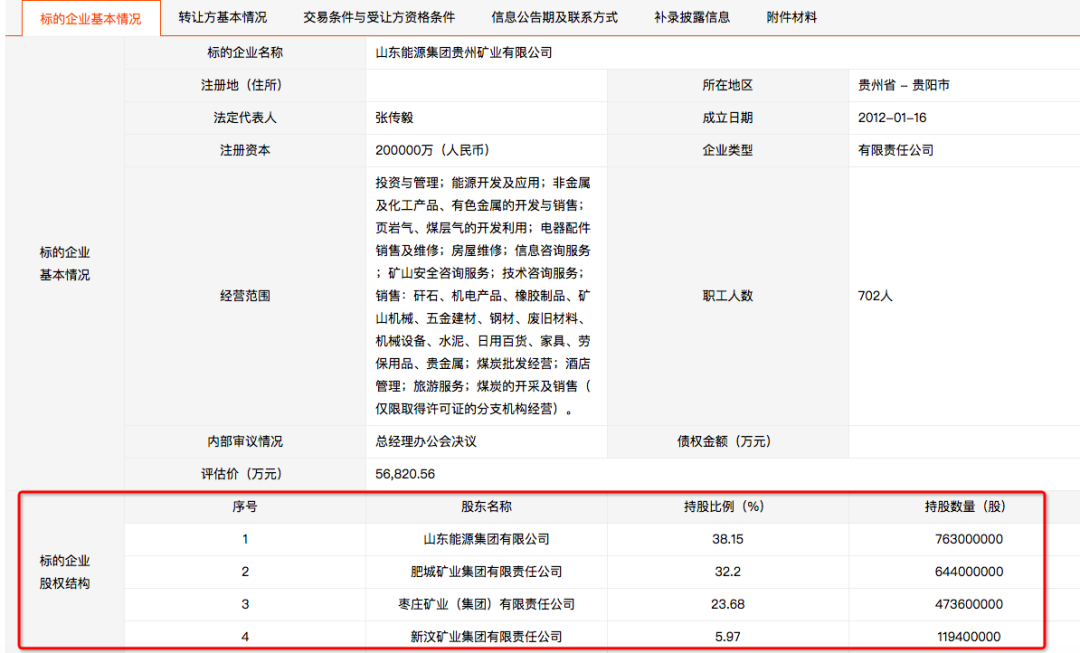Click the 标的企业名称 label
This screenshot has width=1080, height=653.
245,52
